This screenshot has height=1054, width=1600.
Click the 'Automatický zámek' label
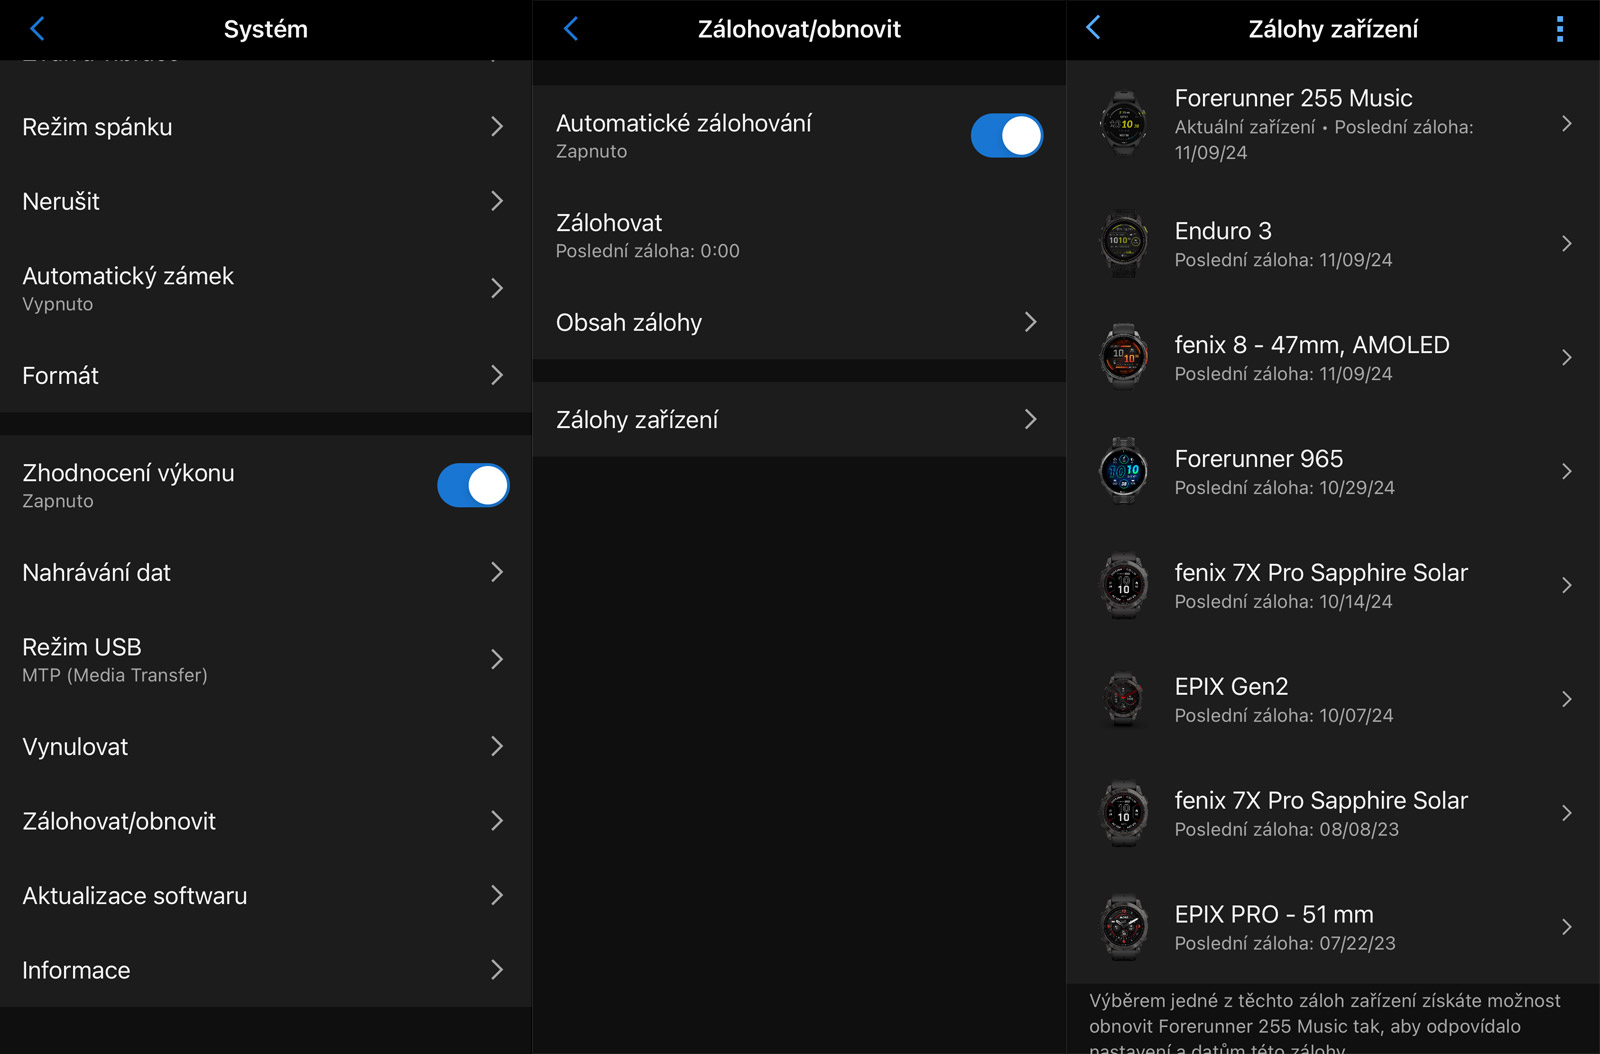pyautogui.click(x=128, y=276)
